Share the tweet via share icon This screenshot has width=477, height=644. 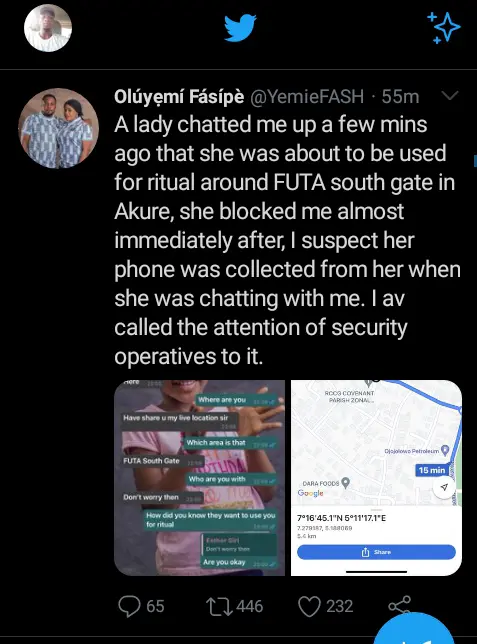(x=399, y=606)
